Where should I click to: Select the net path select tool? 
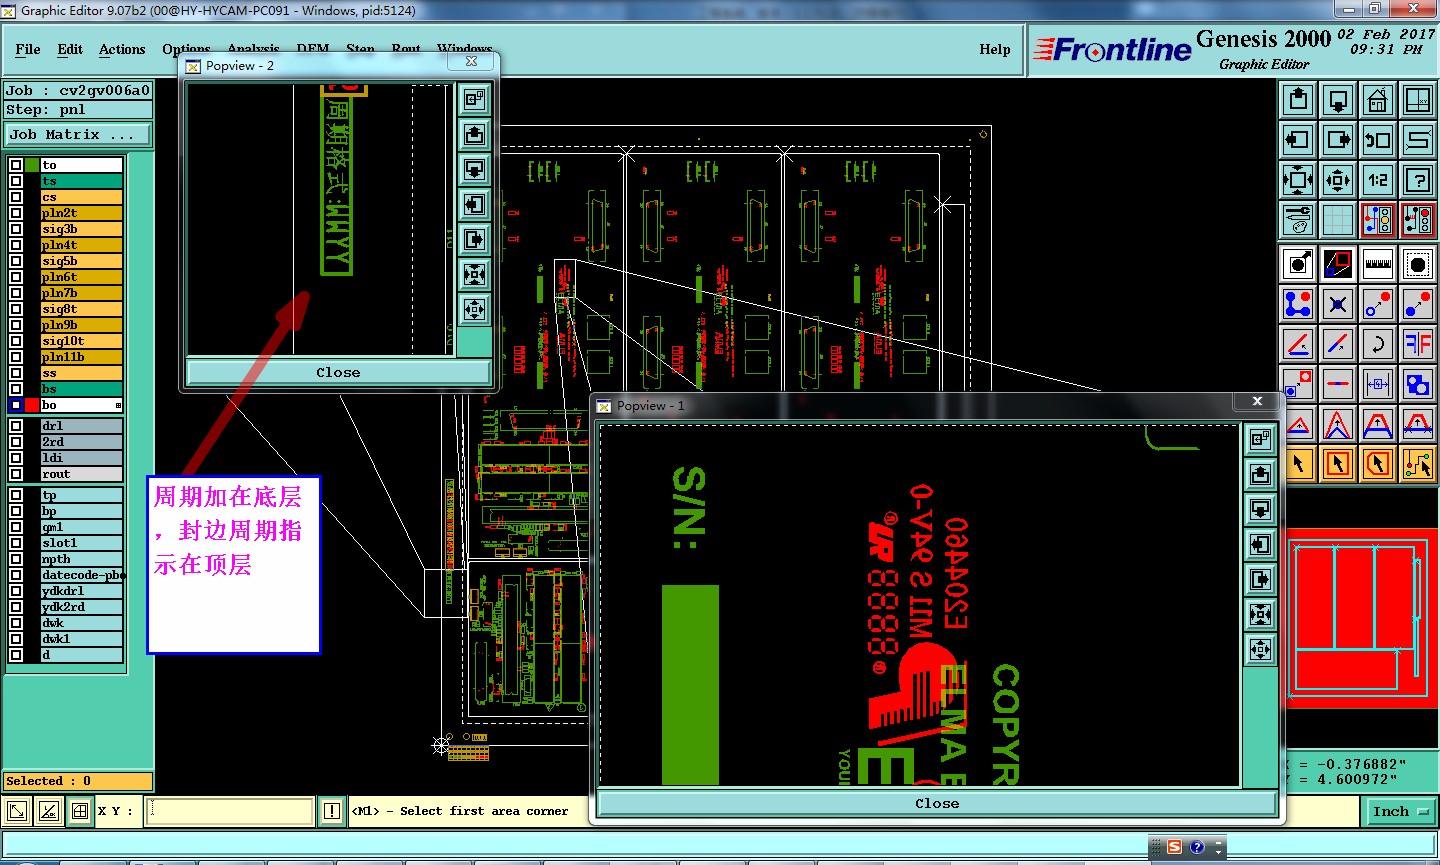1418,464
